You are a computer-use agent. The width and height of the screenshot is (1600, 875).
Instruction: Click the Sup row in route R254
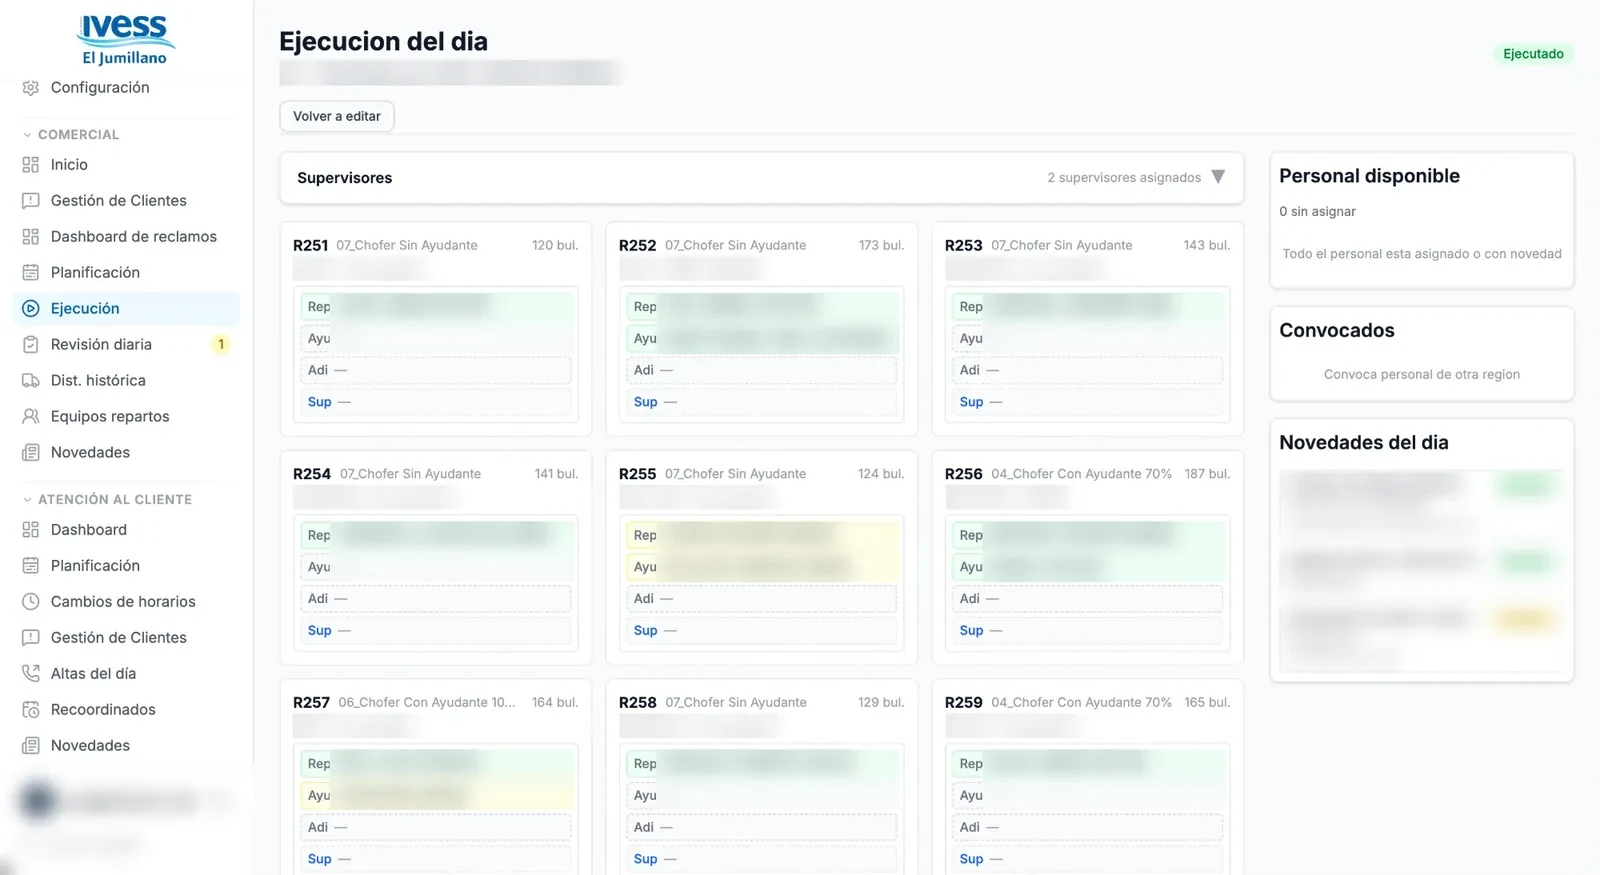pos(436,631)
